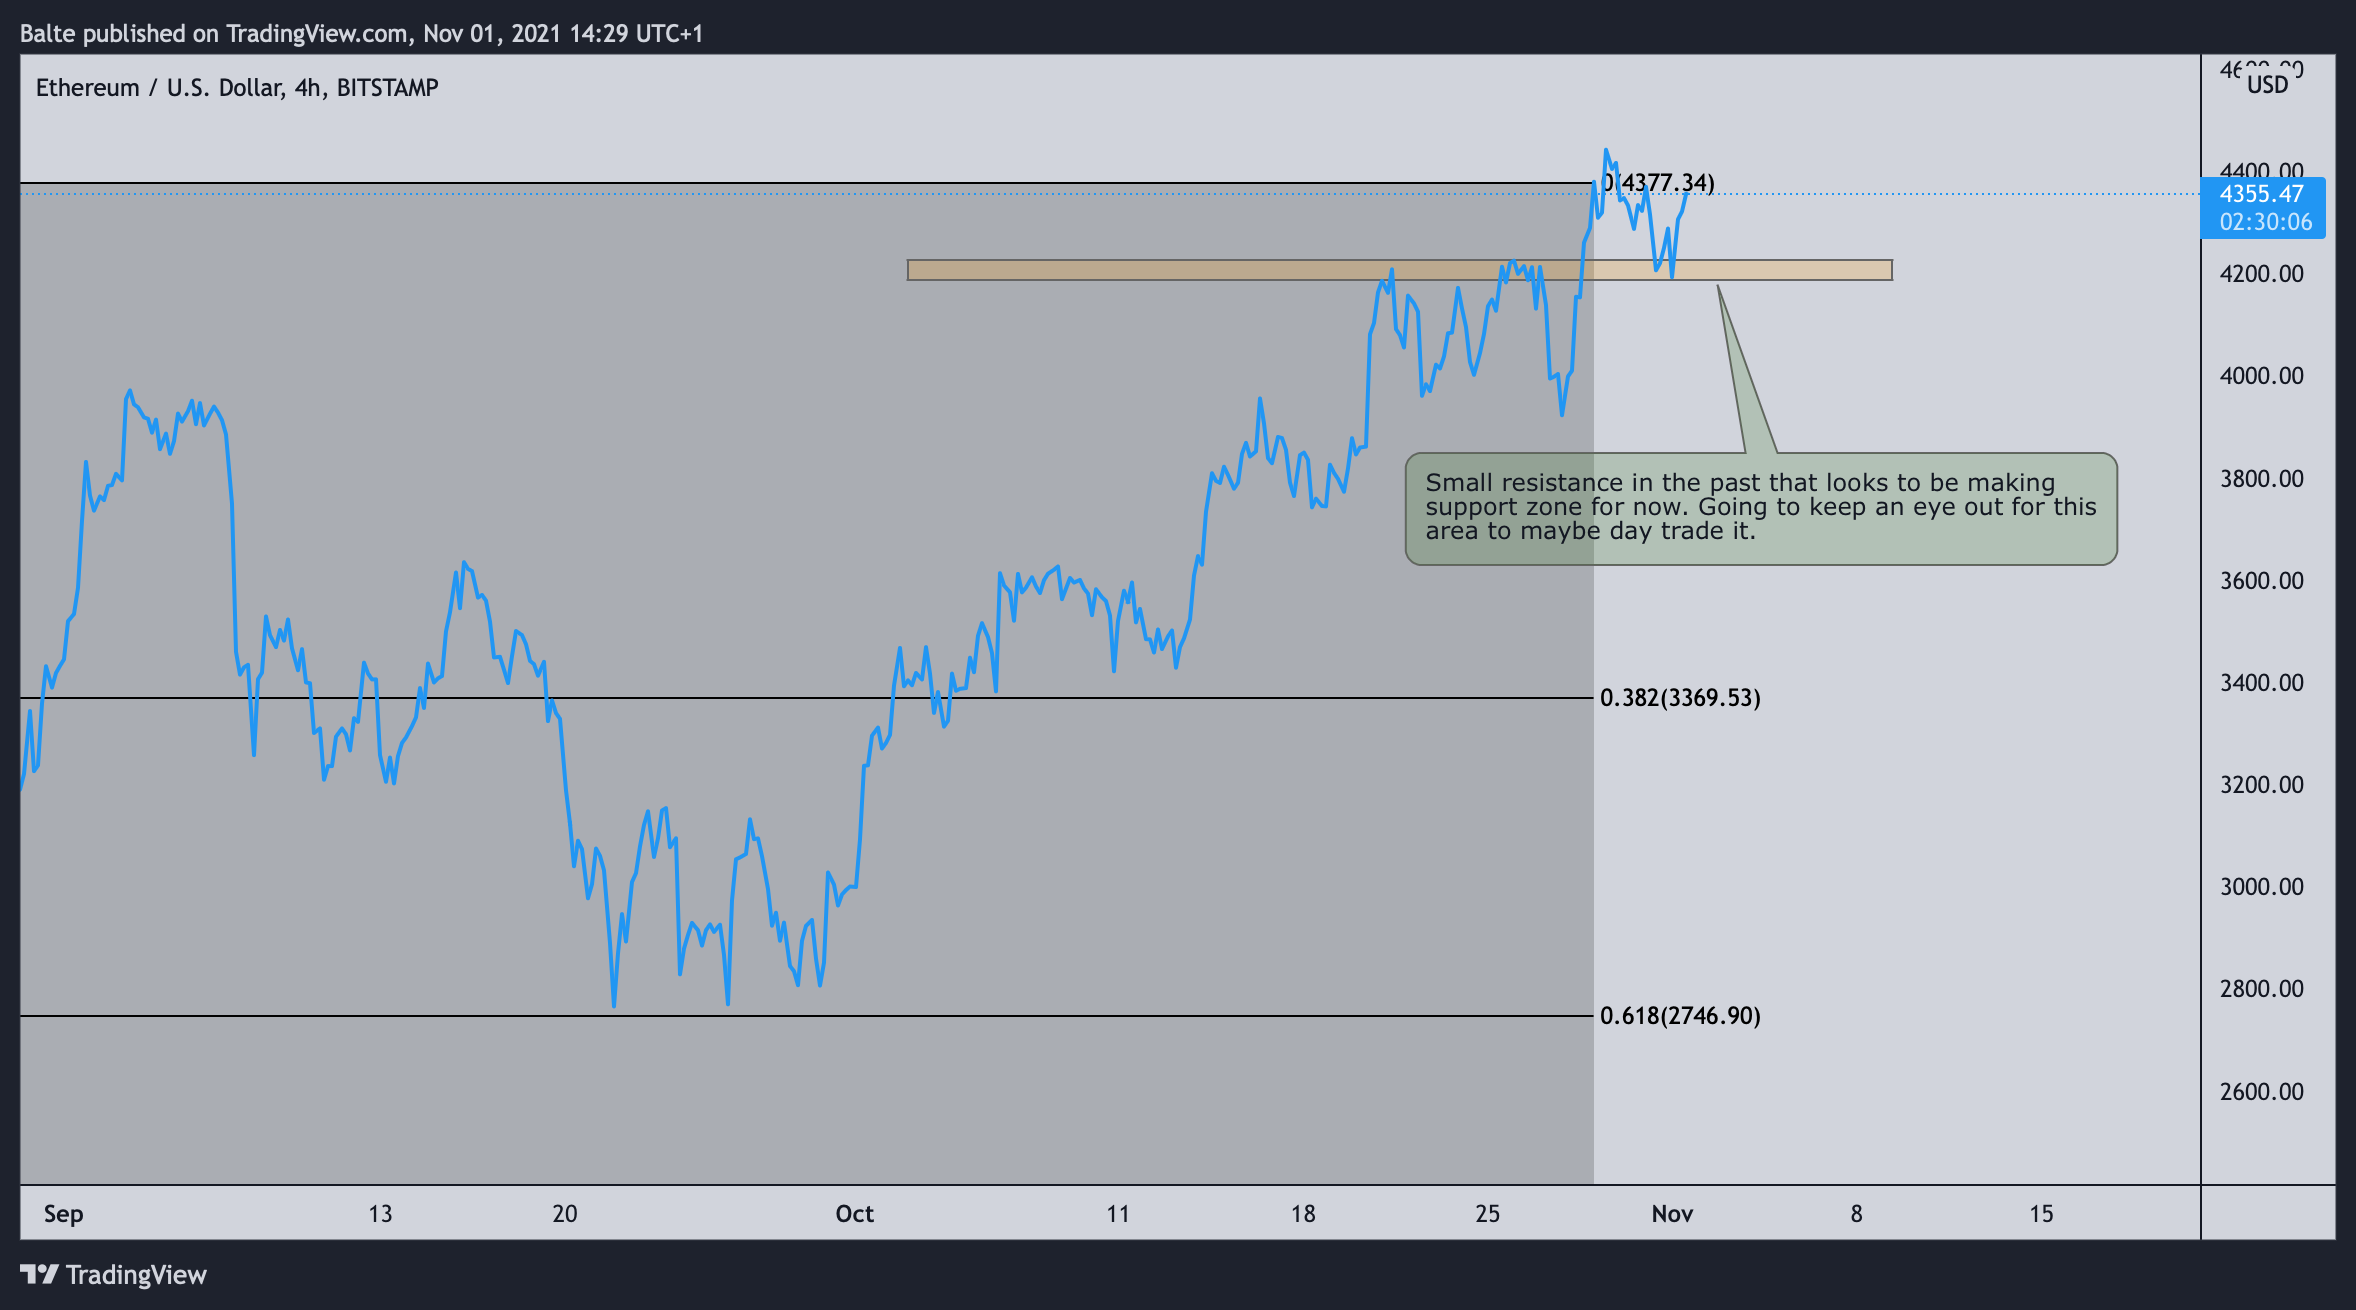Click the 15 date label on time axis

[x=2041, y=1214]
